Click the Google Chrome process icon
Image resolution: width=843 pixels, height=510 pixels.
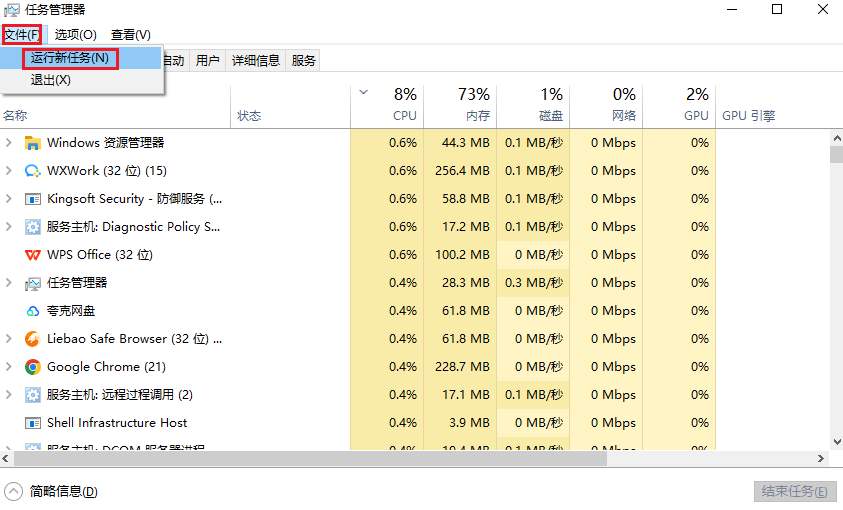tap(32, 367)
